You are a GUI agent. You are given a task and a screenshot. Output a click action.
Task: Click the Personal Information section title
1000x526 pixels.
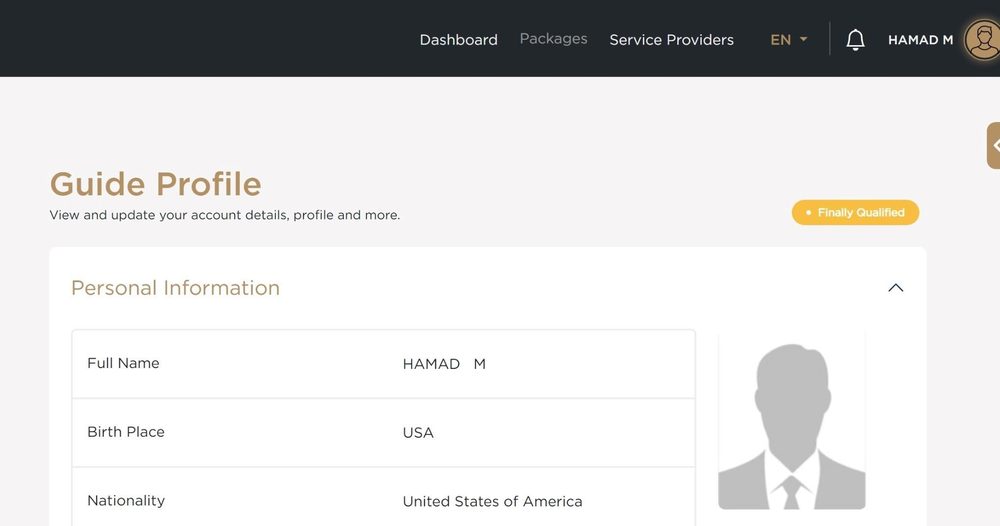175,288
